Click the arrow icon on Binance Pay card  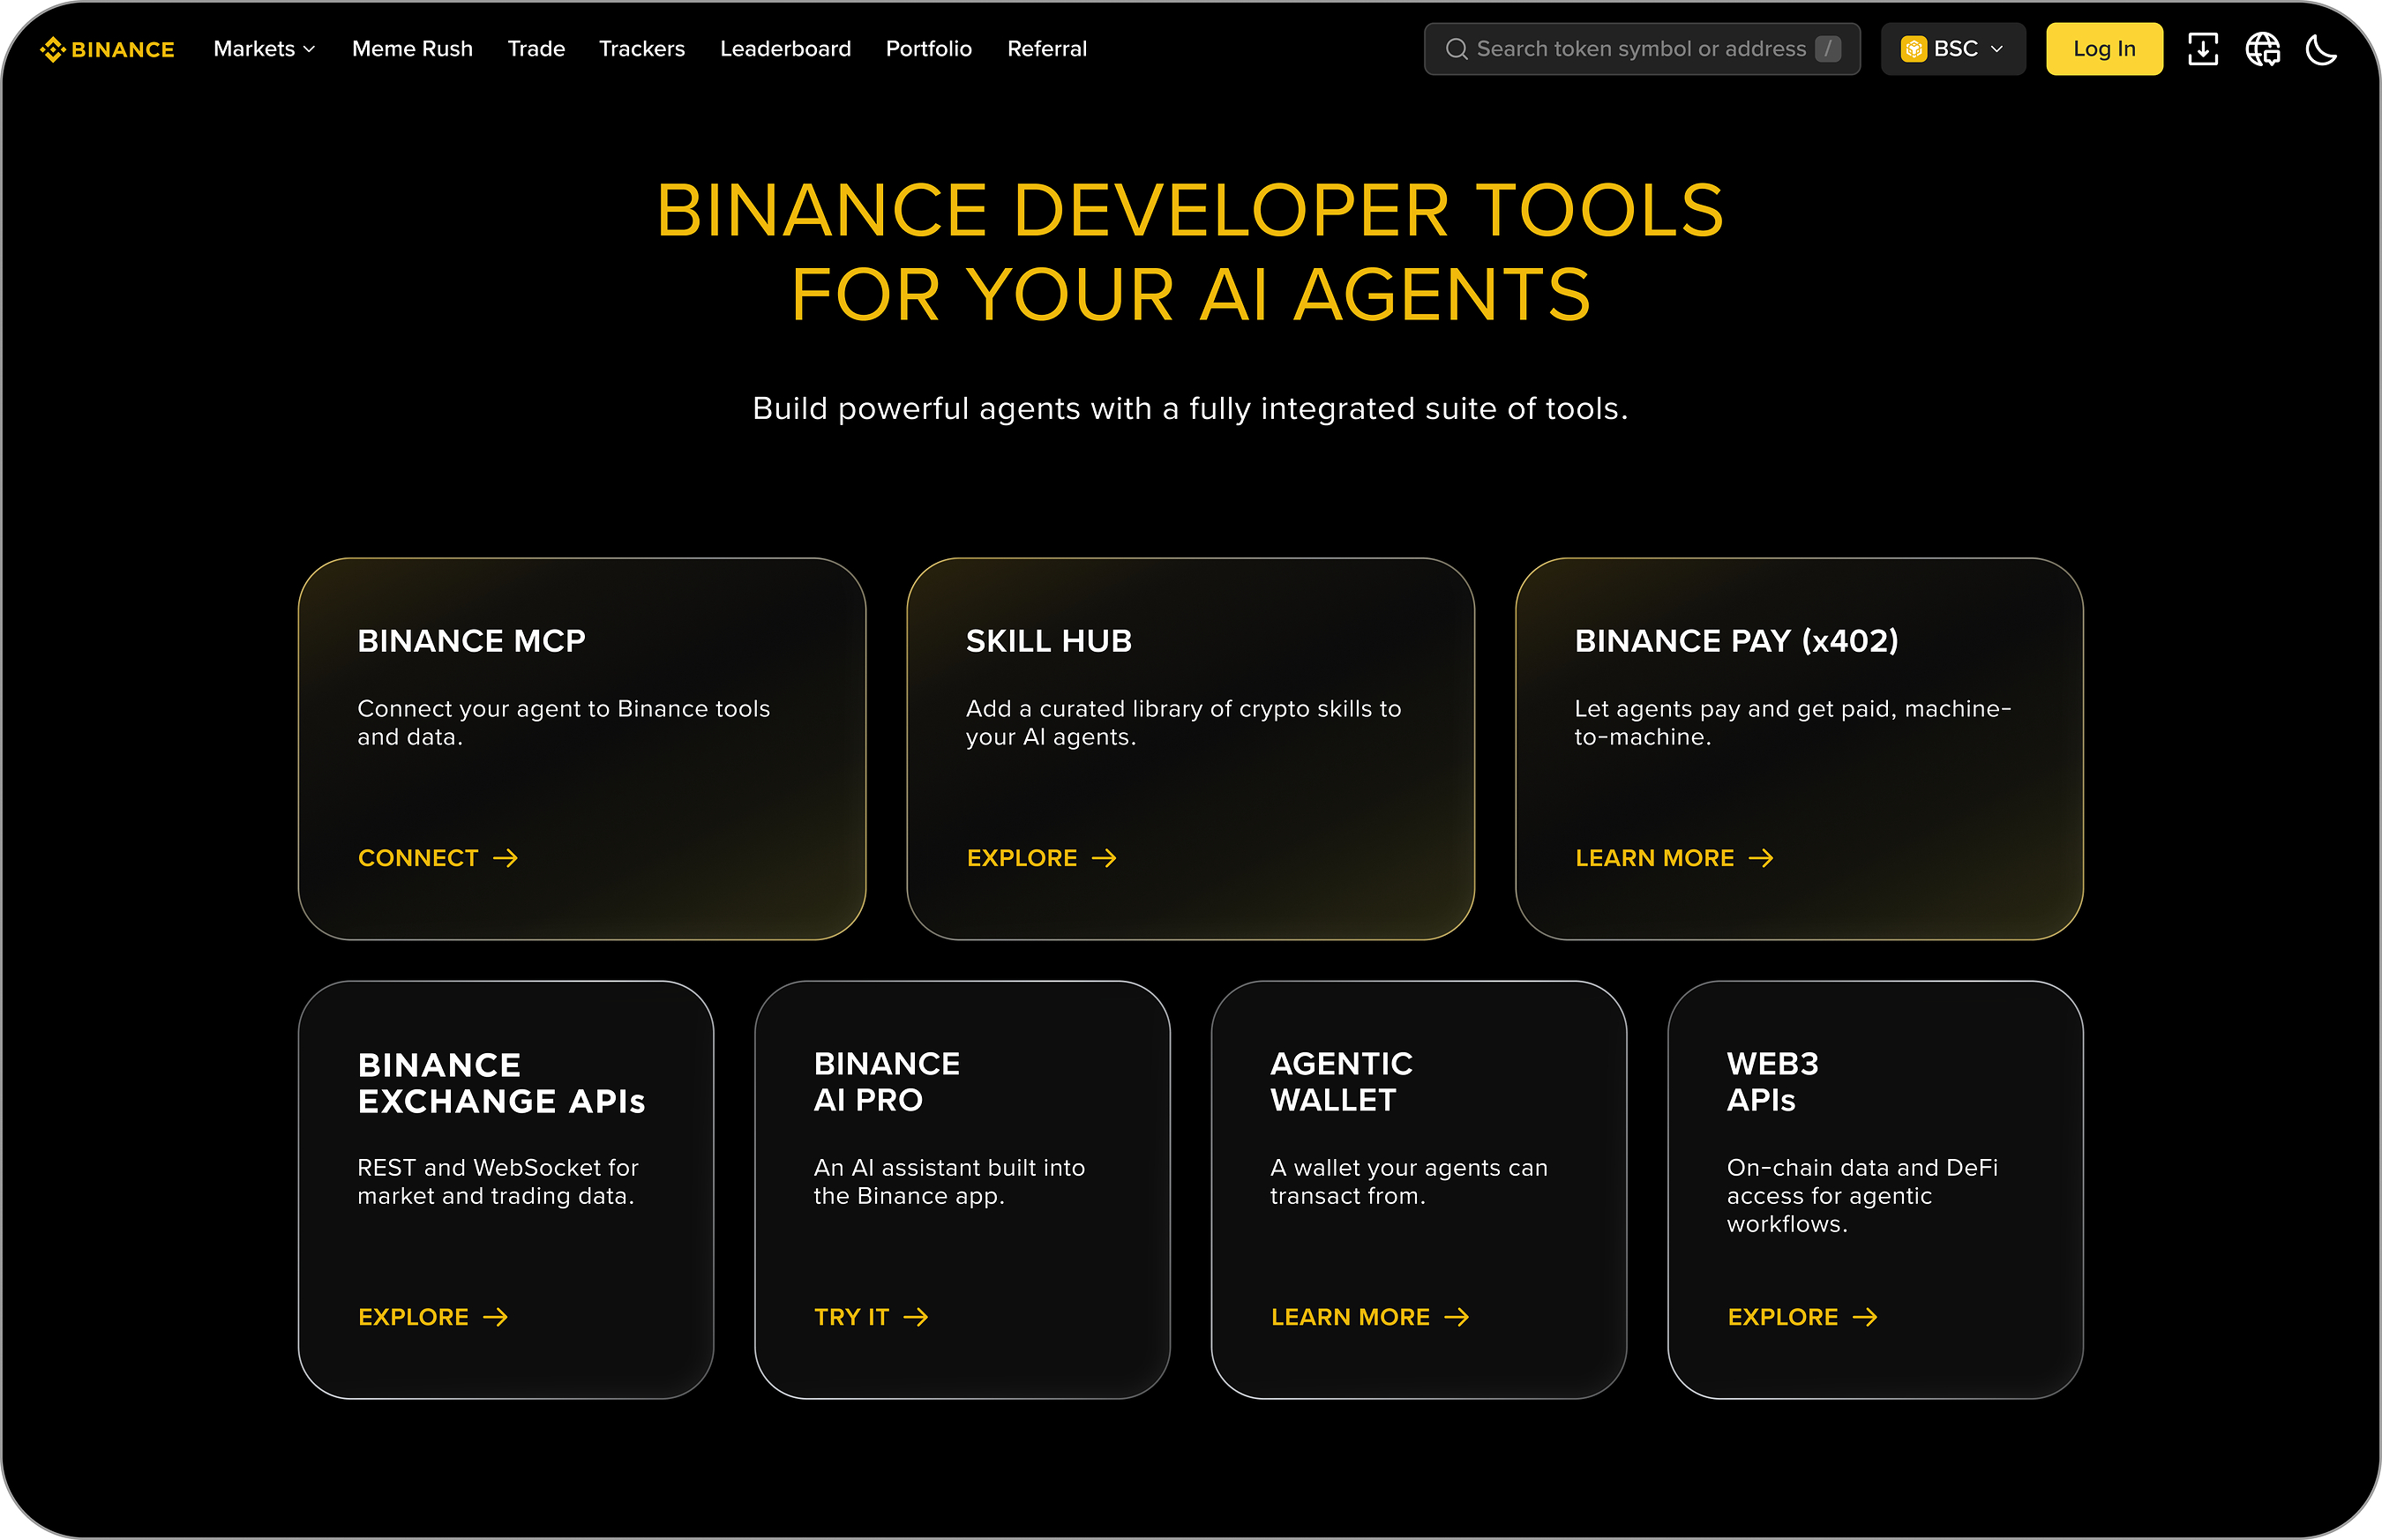pyautogui.click(x=1761, y=858)
